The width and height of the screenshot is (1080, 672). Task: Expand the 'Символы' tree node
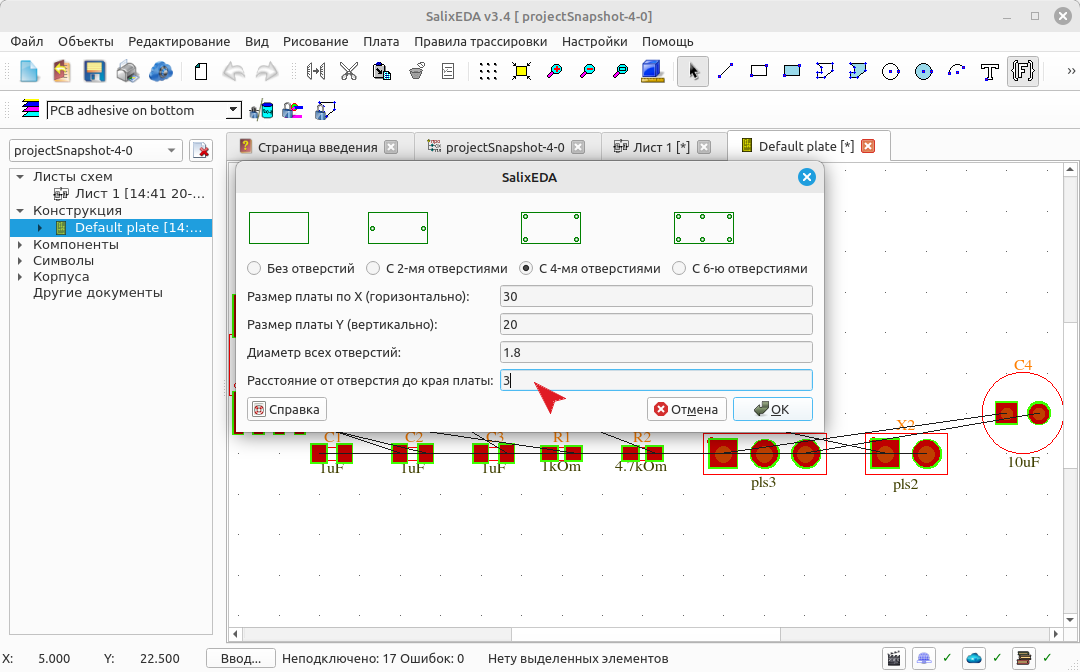(20, 260)
